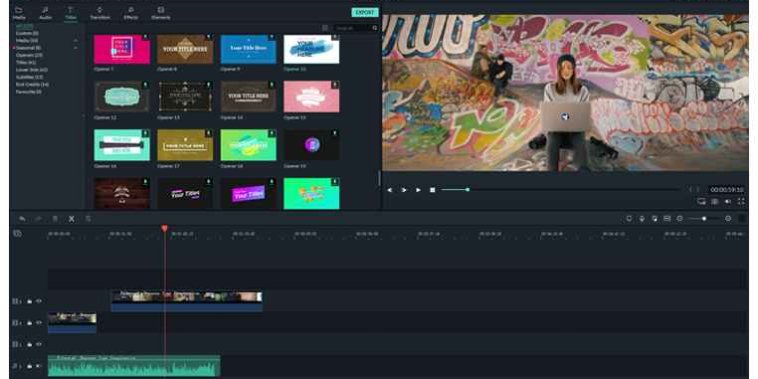Toggle the lock on the second video track
The height and width of the screenshot is (379, 758).
[29, 323]
